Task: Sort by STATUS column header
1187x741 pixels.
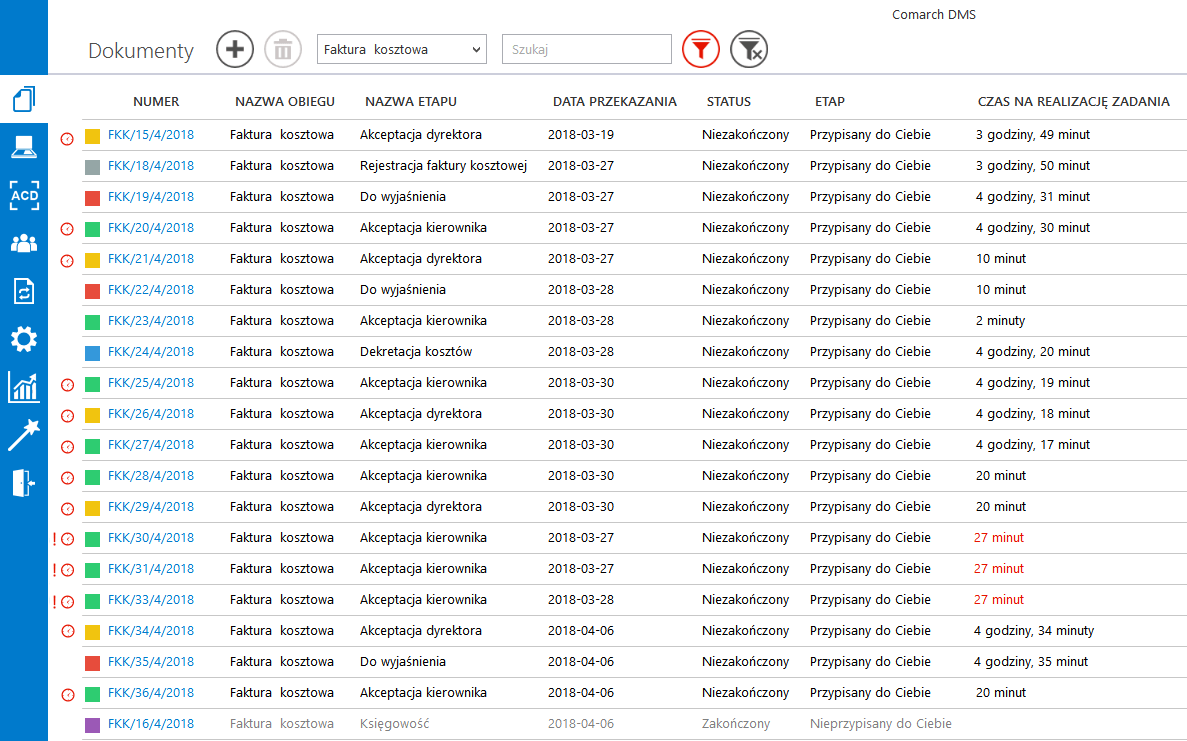Action: point(729,101)
